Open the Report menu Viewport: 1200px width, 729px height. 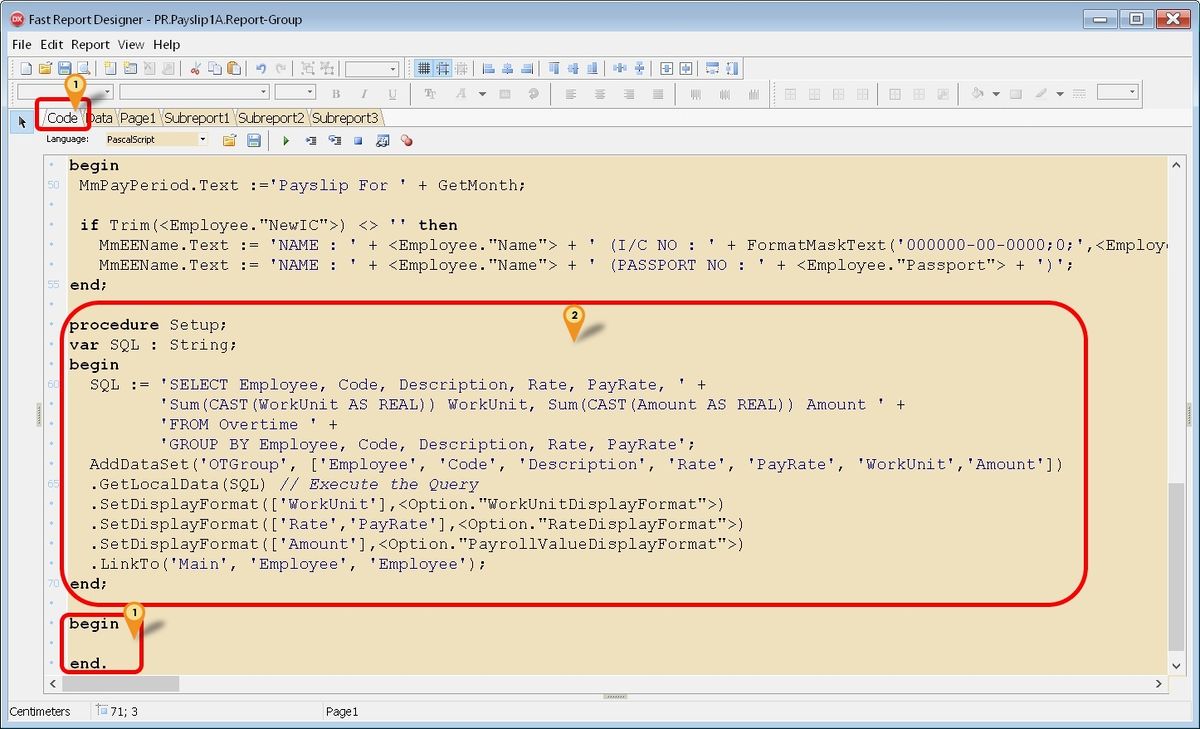point(89,44)
